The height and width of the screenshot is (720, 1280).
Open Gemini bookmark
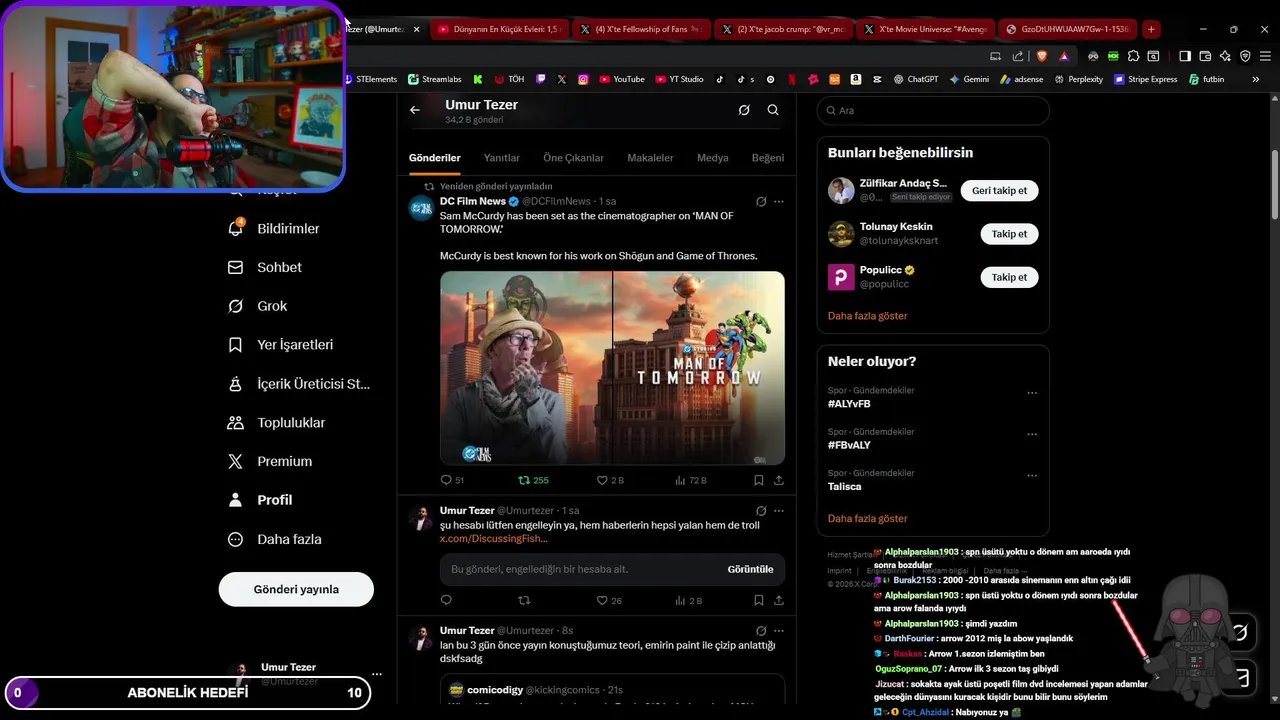click(969, 79)
